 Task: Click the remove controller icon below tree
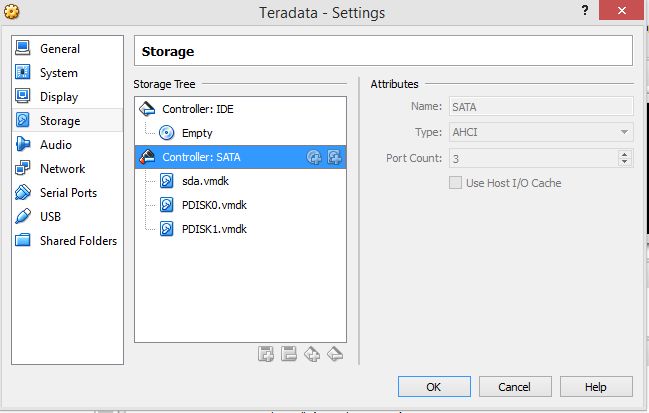335,354
